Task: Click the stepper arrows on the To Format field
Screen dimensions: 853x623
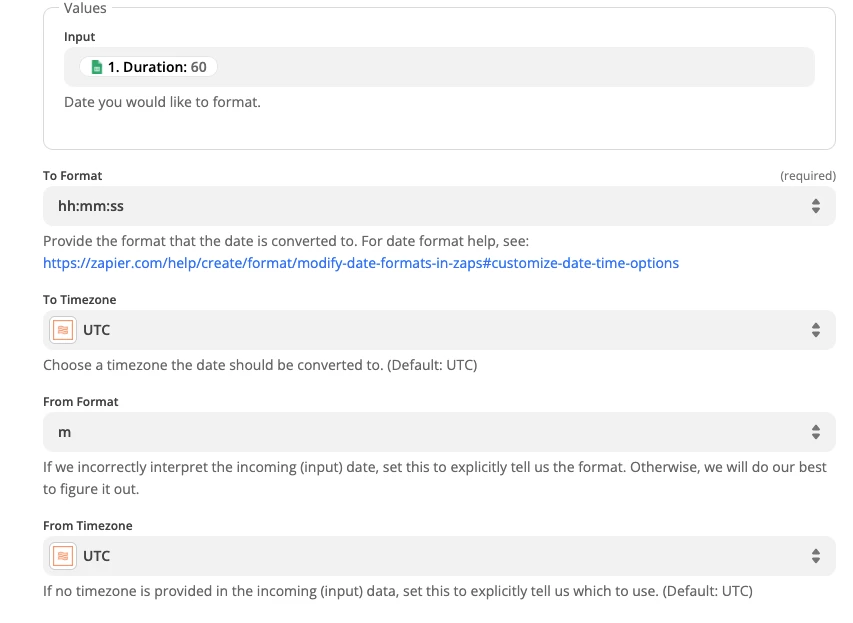Action: click(816, 207)
